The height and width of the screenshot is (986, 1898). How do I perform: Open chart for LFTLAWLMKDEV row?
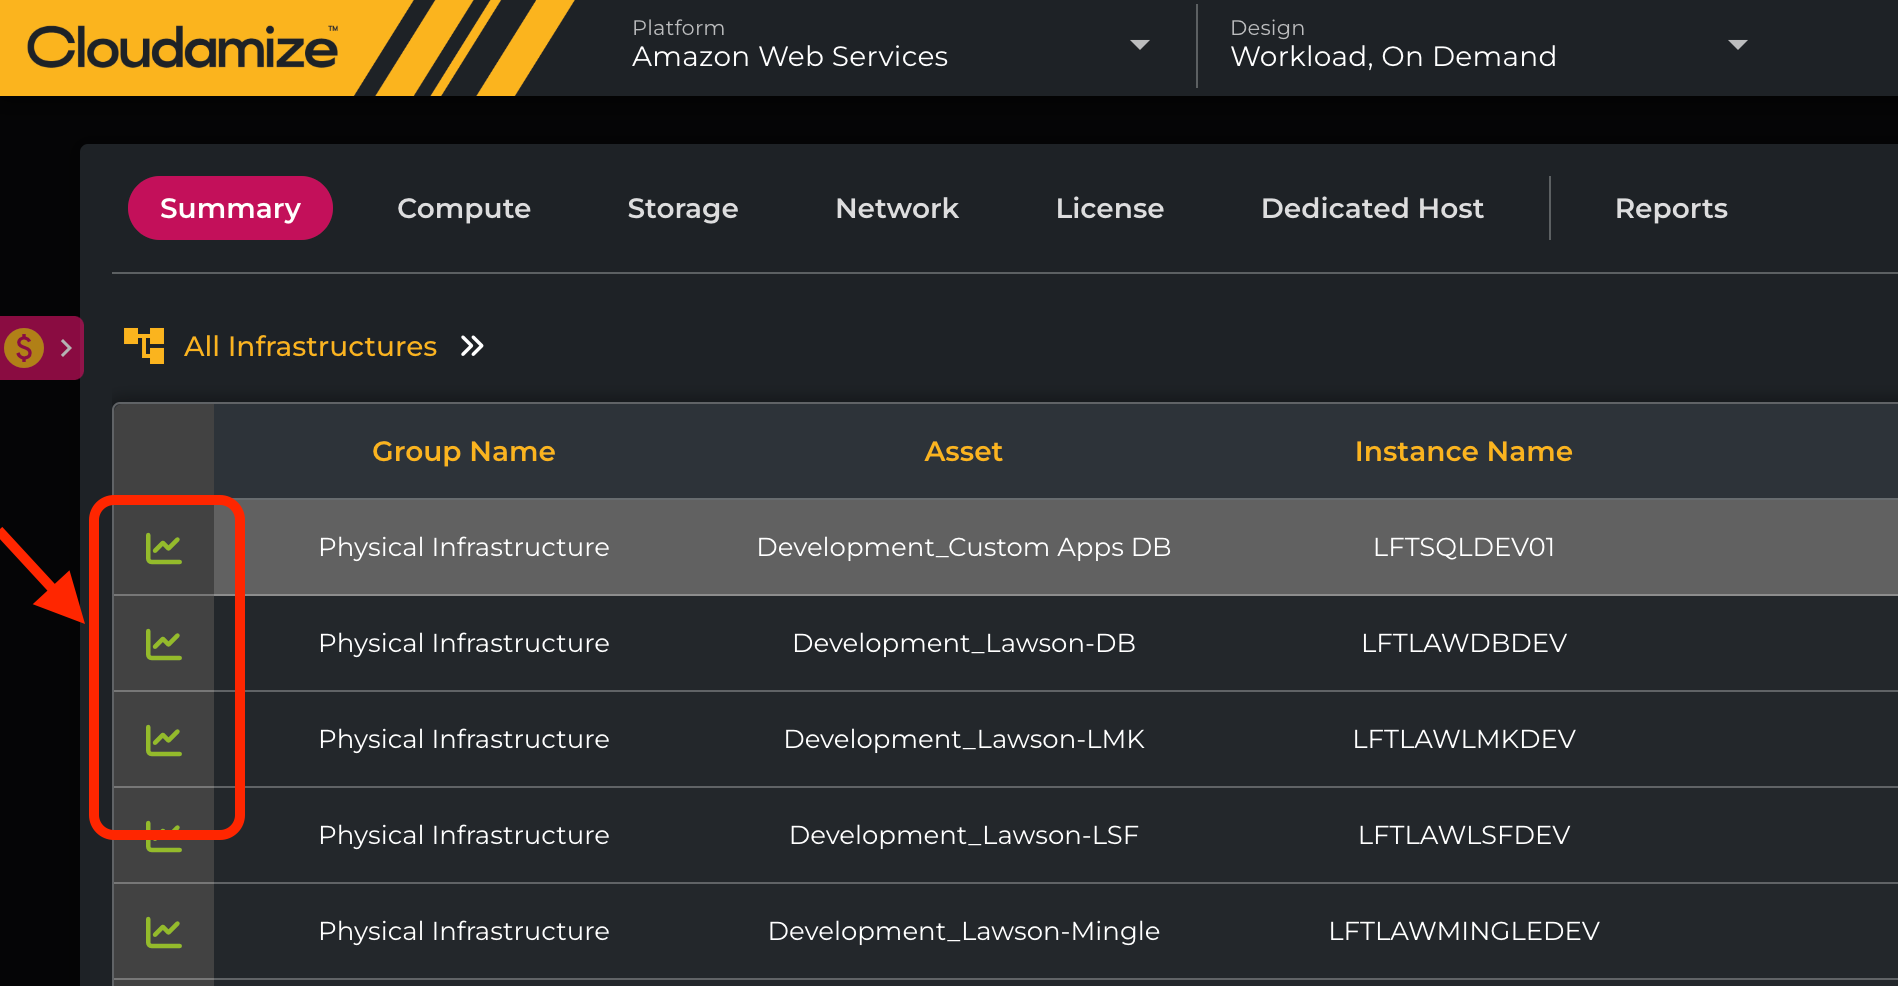(x=163, y=740)
